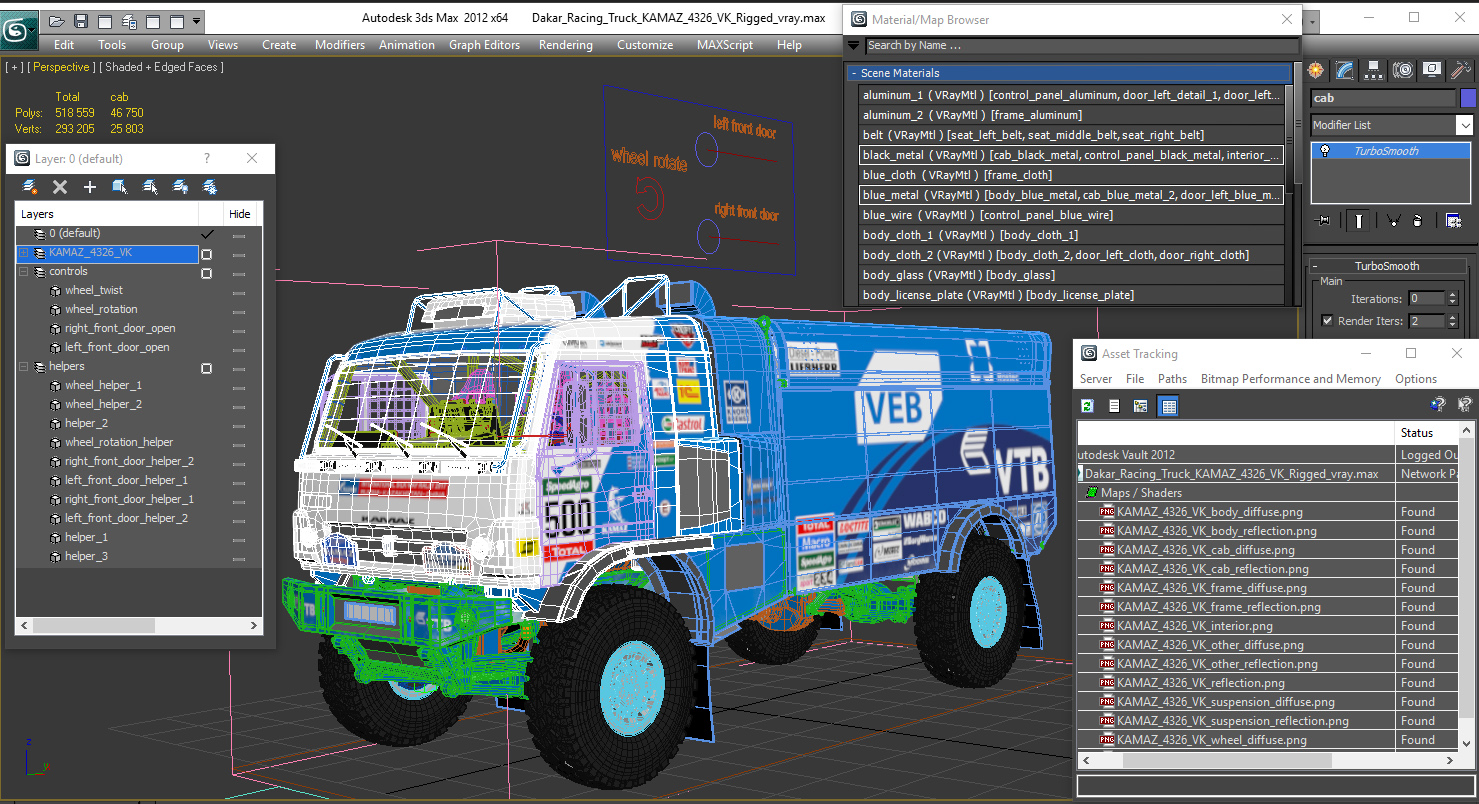Open the Hierarchy command panel tab

[1374, 70]
